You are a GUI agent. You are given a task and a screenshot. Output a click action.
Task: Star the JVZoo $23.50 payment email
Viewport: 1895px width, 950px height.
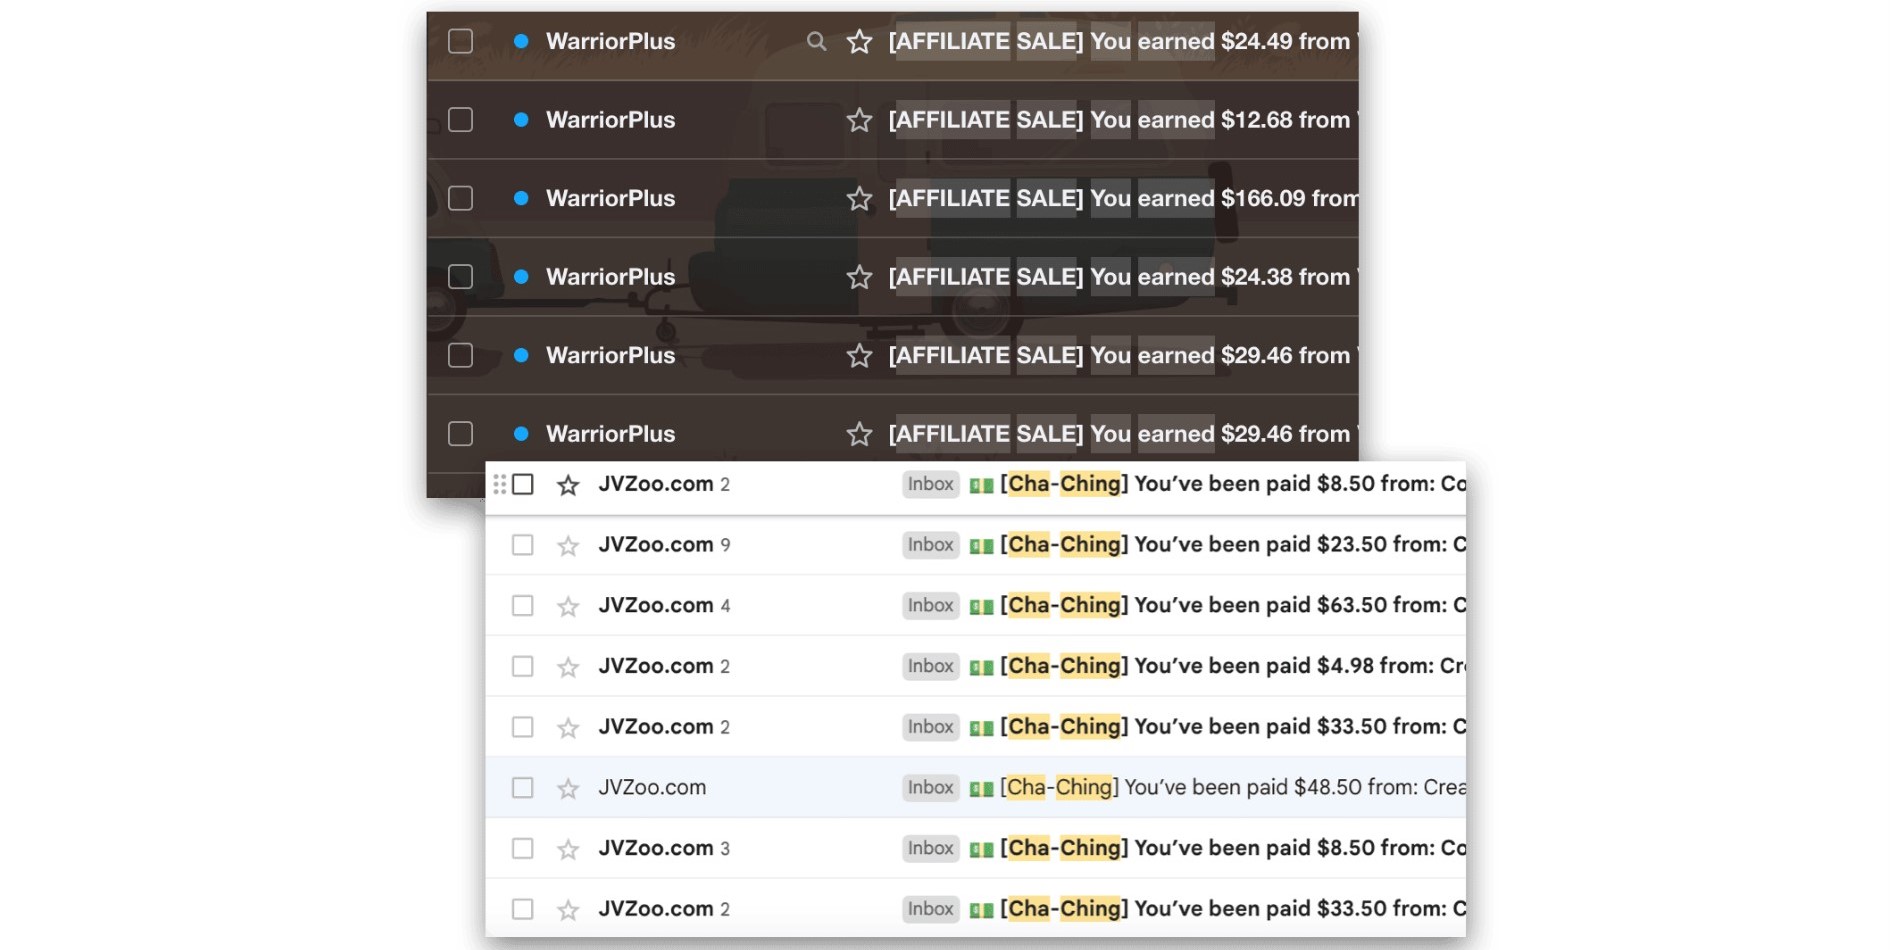point(568,546)
